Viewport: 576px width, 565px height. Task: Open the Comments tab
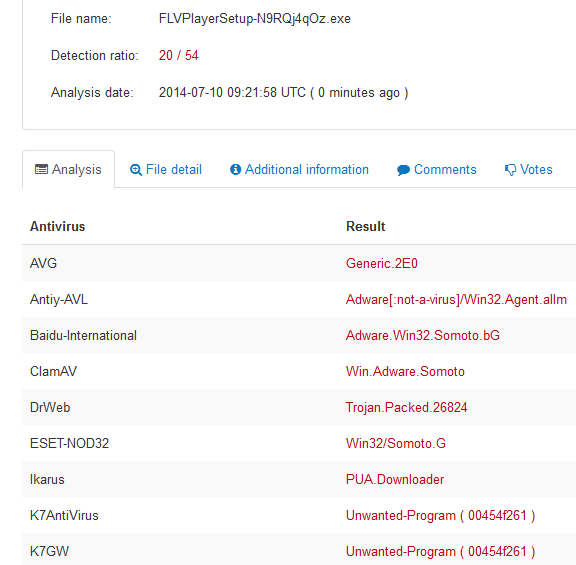pos(436,169)
